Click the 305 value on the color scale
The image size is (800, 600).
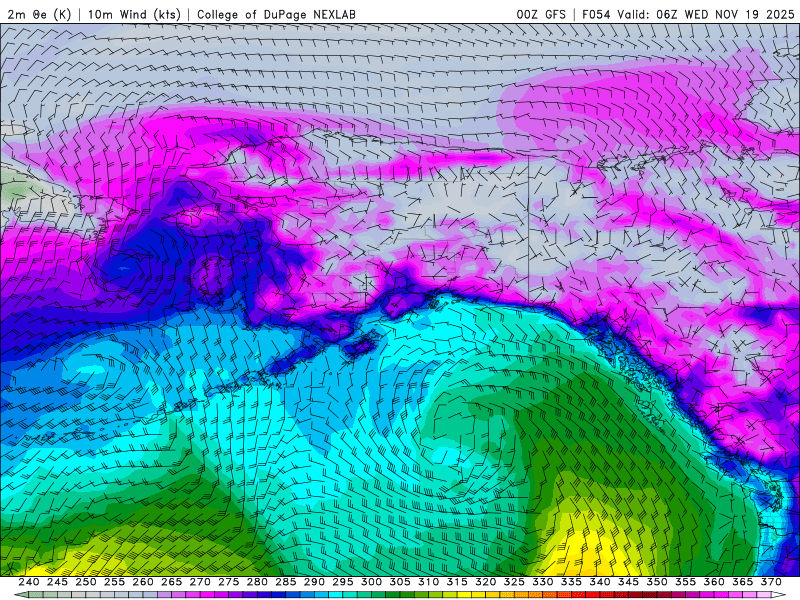400,582
